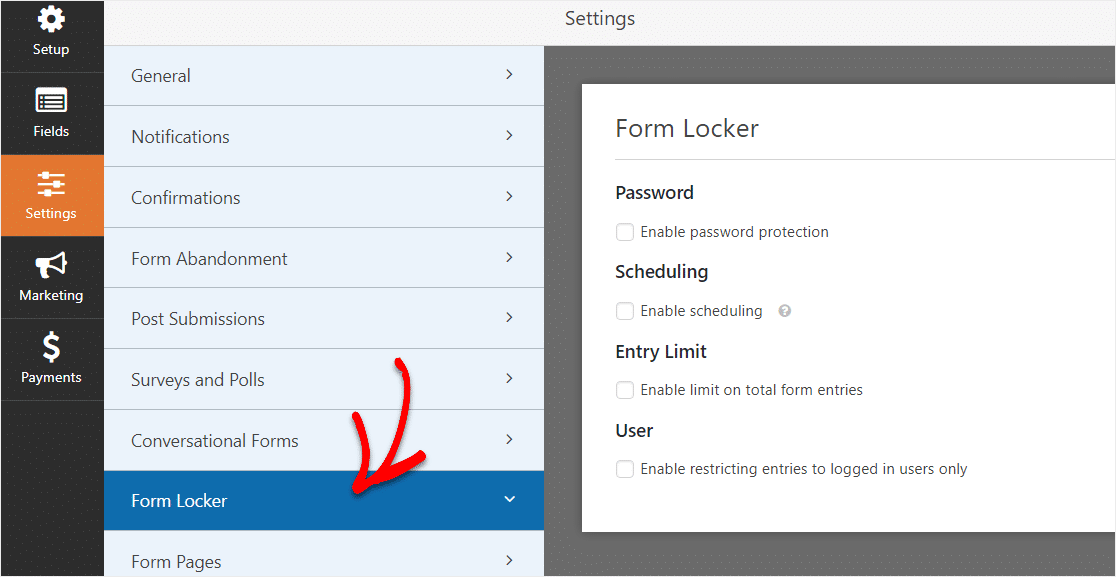Open the Marketing megaphone icon
1116x577 pixels.
coord(51,265)
